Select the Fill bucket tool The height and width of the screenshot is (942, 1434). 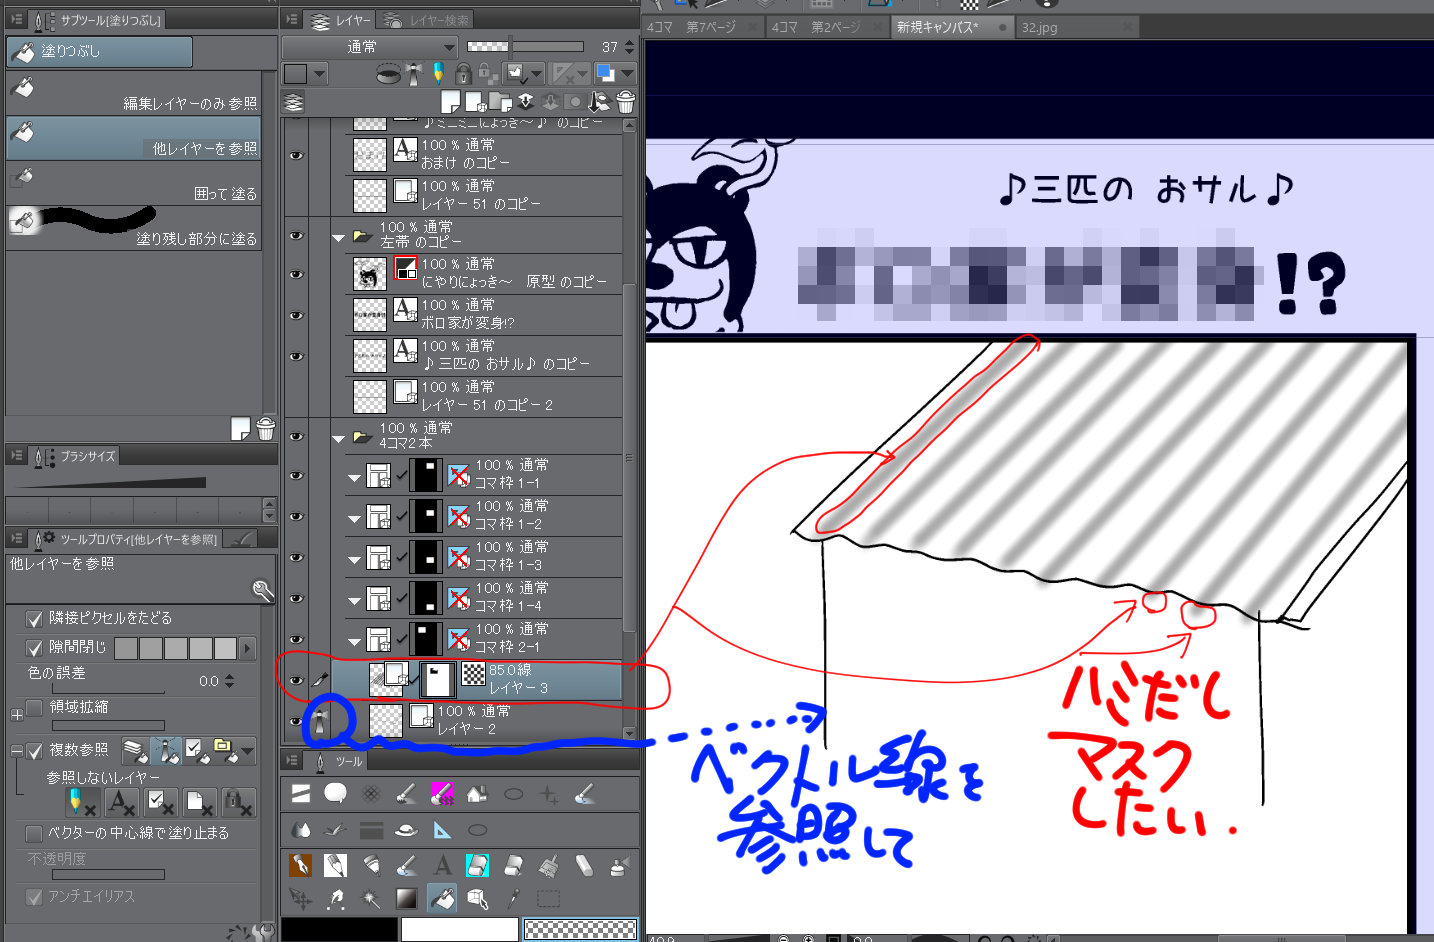coord(442,899)
